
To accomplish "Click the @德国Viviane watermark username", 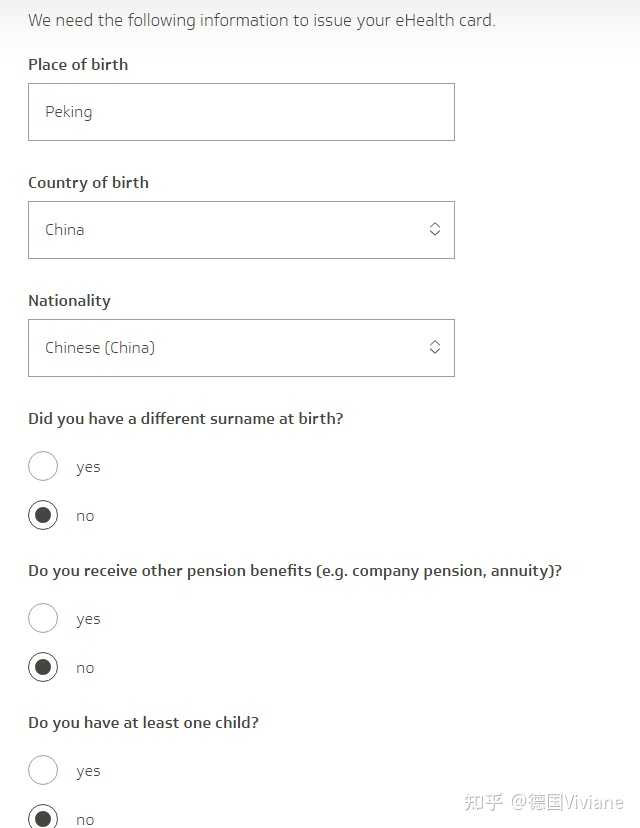I will pos(568,802).
